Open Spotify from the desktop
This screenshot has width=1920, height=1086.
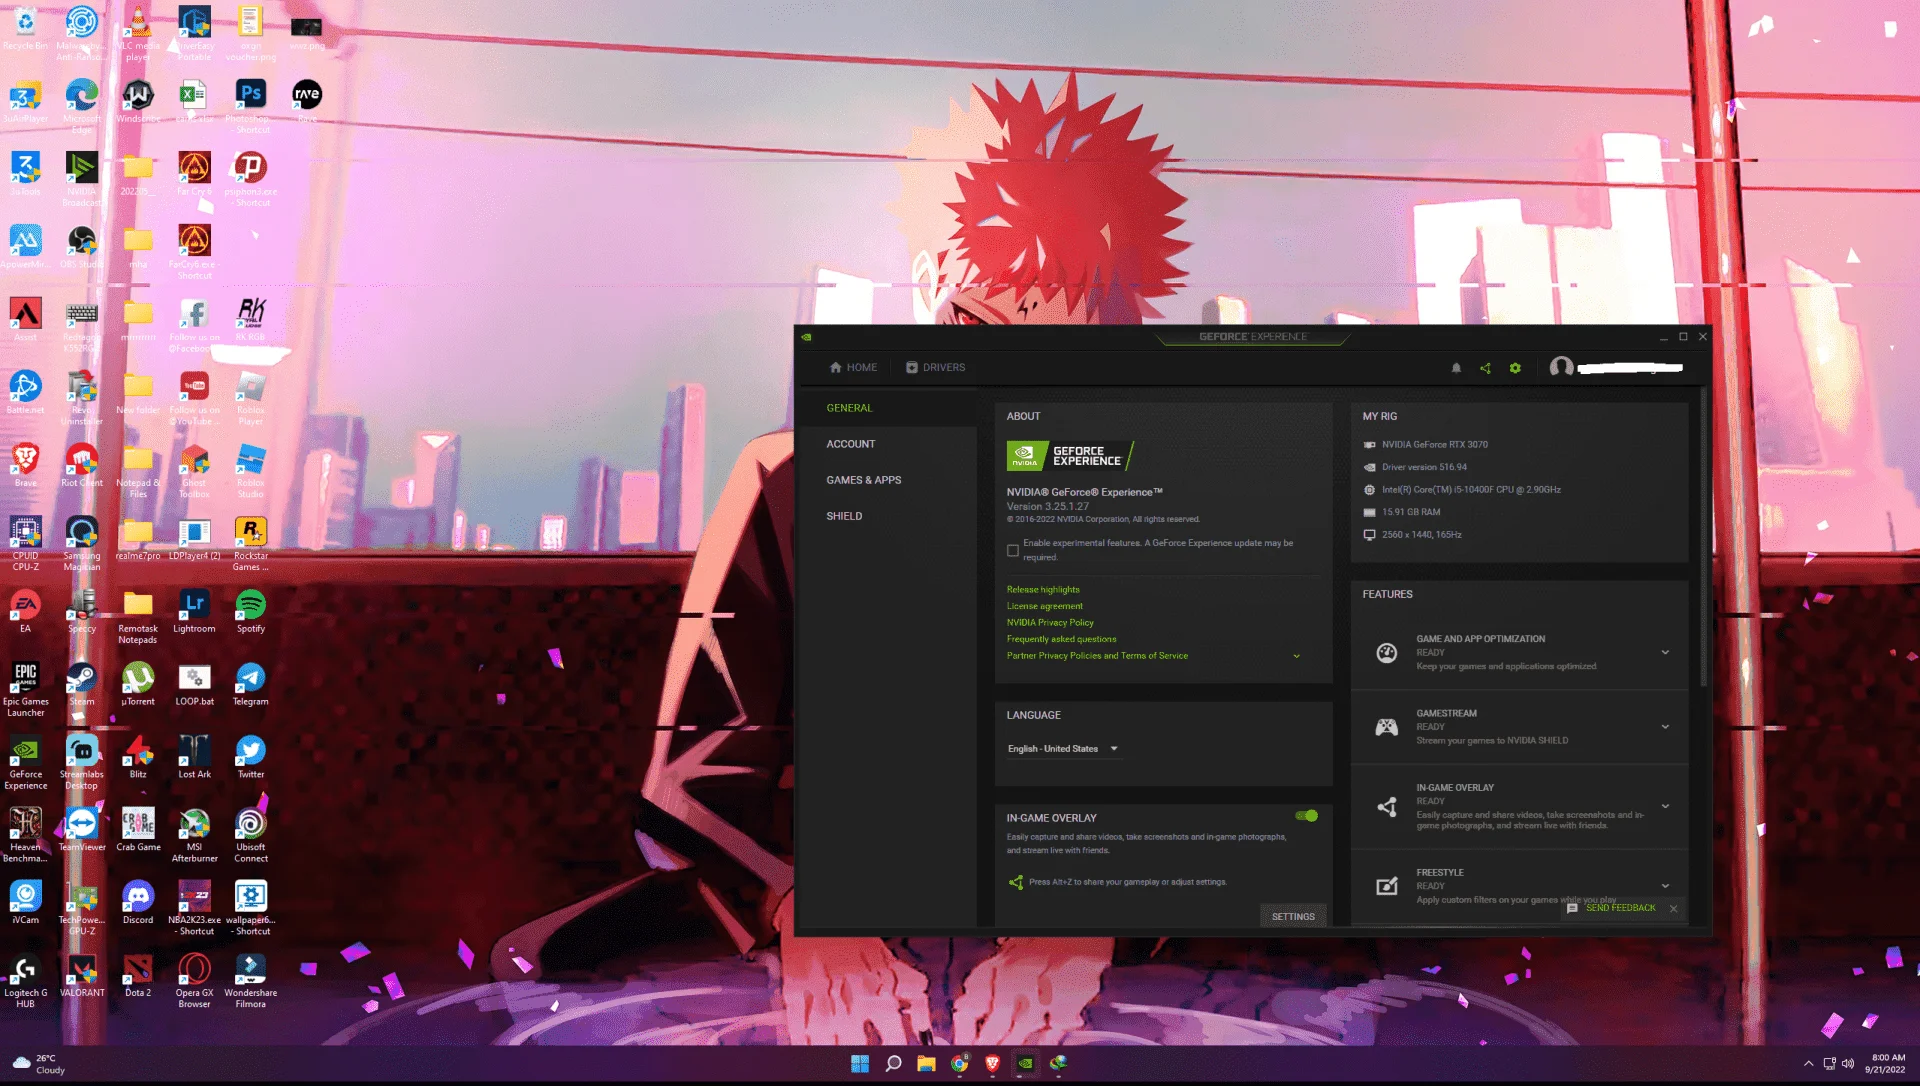(x=250, y=611)
